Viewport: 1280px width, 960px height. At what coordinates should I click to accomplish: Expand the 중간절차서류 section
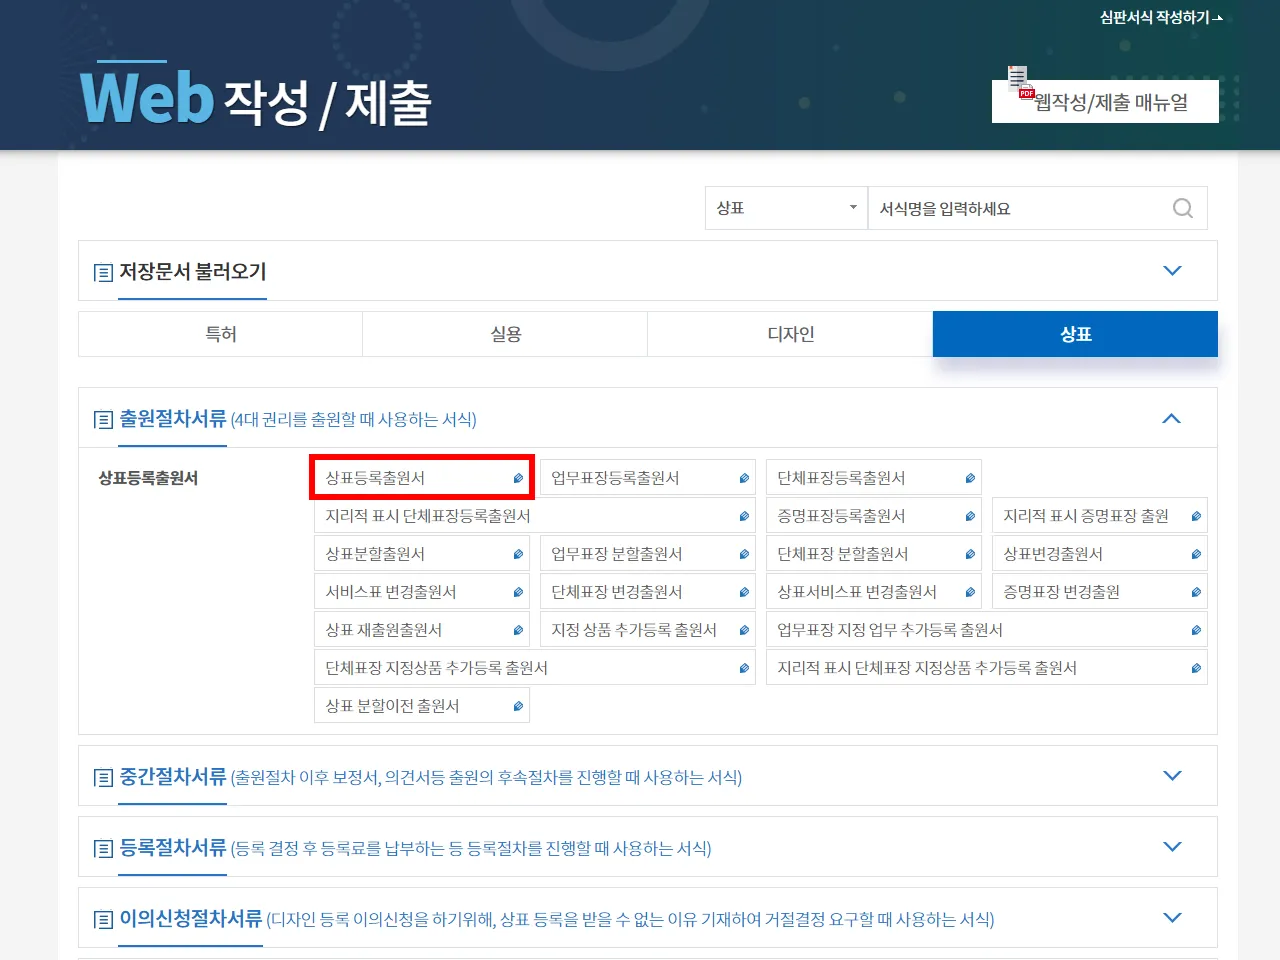click(x=1172, y=776)
